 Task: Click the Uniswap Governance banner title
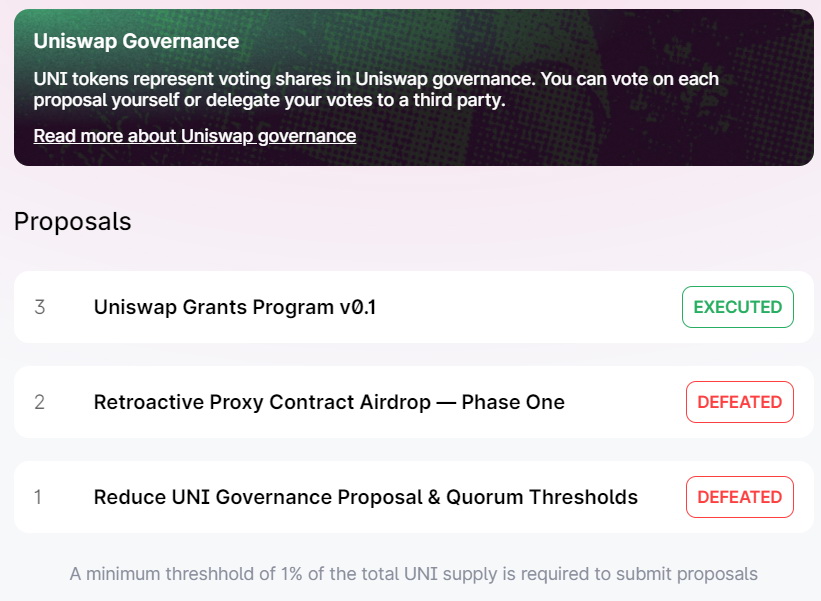136,41
